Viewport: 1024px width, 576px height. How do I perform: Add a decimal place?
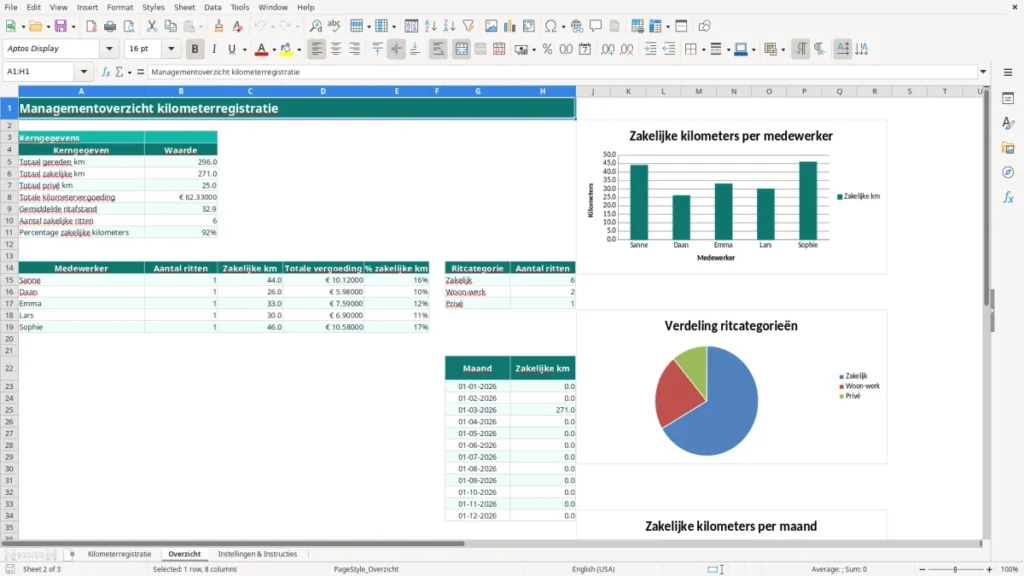[x=607, y=49]
